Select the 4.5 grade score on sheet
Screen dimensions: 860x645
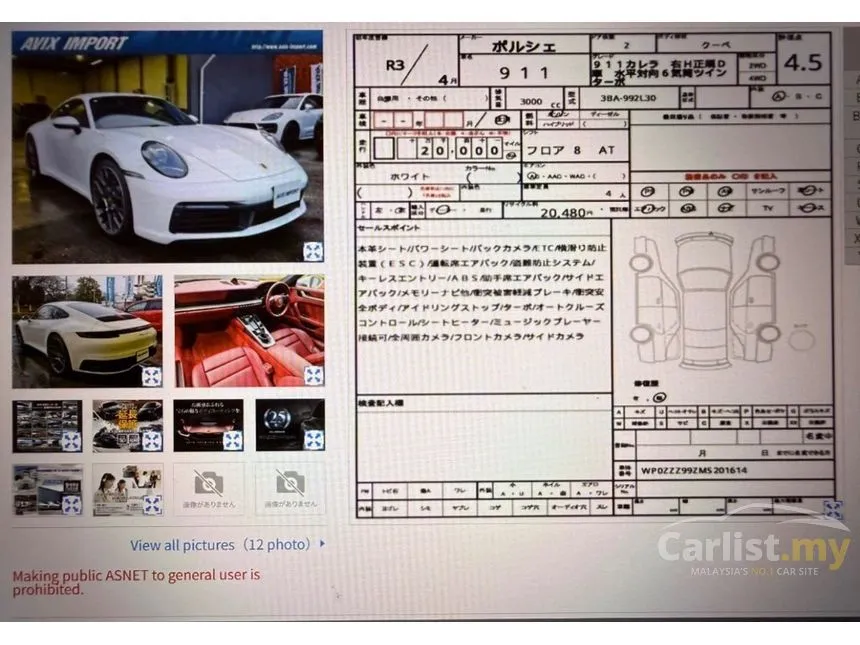[x=803, y=64]
